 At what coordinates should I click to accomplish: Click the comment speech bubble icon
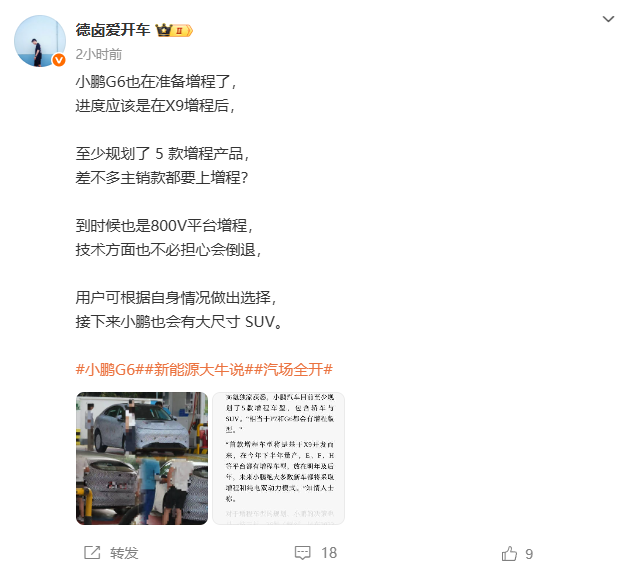pos(302,553)
